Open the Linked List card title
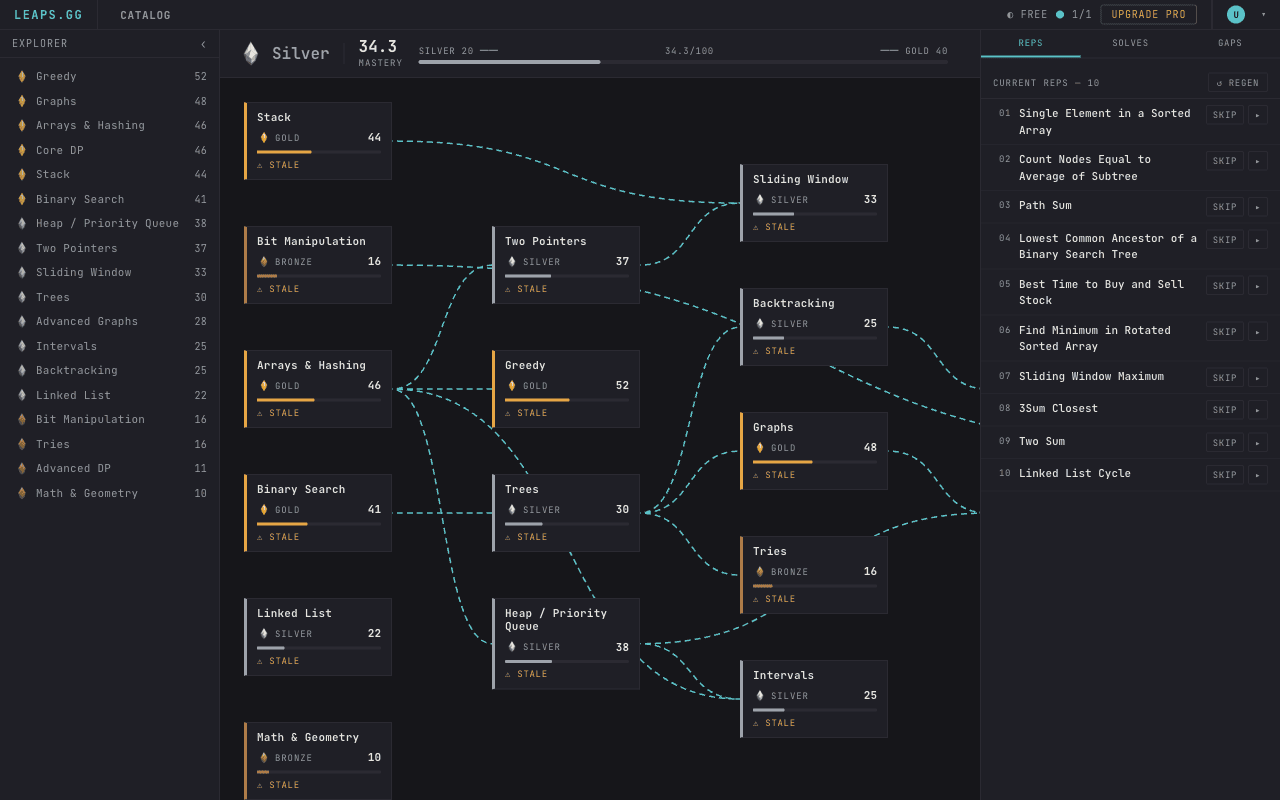1280x800 pixels. [x=294, y=613]
